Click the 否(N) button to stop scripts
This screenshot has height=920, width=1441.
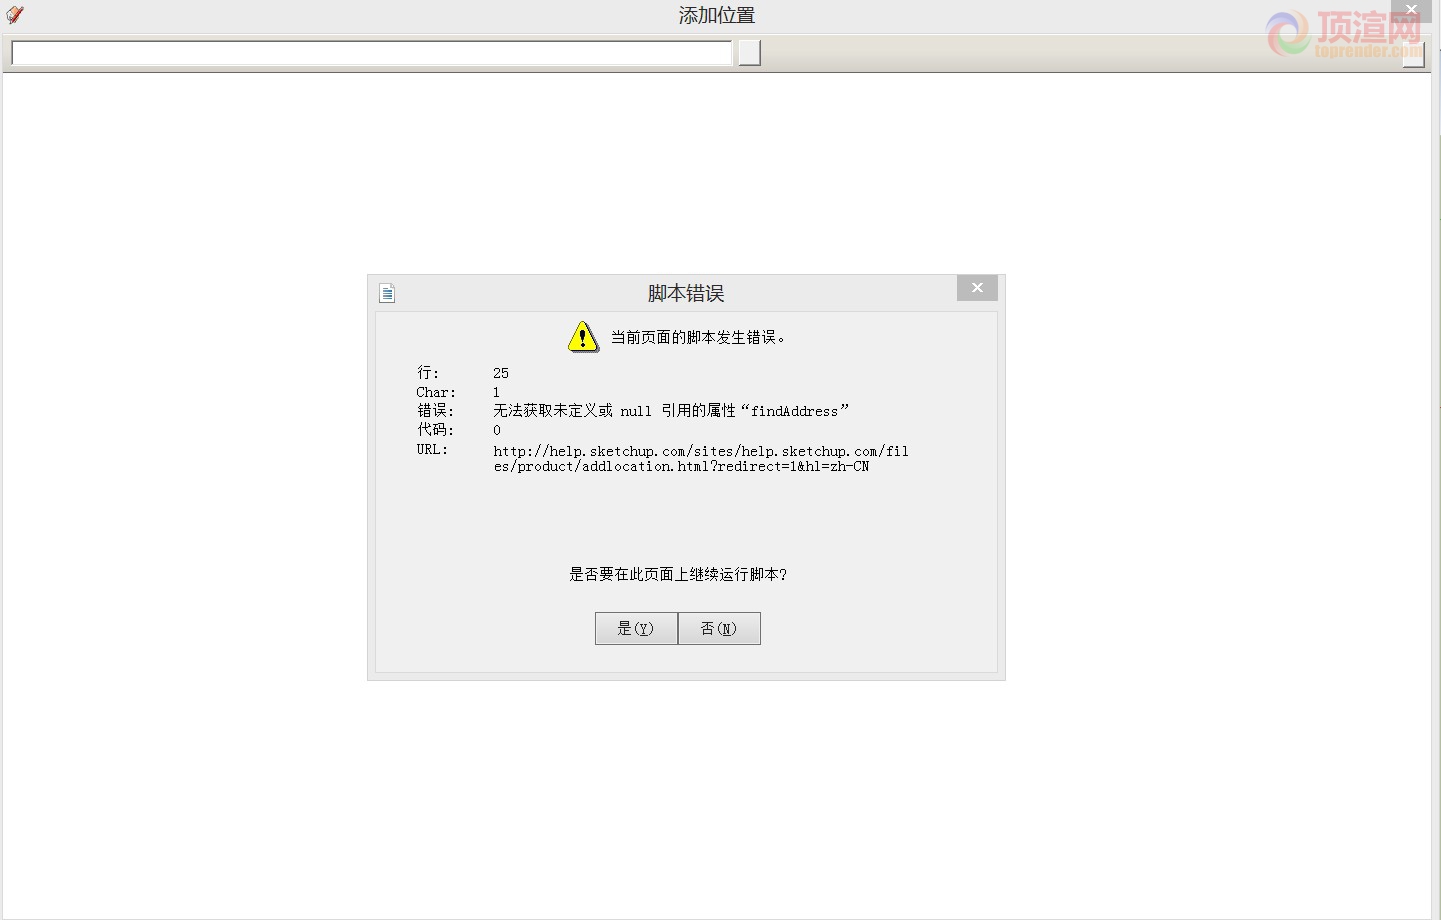719,628
